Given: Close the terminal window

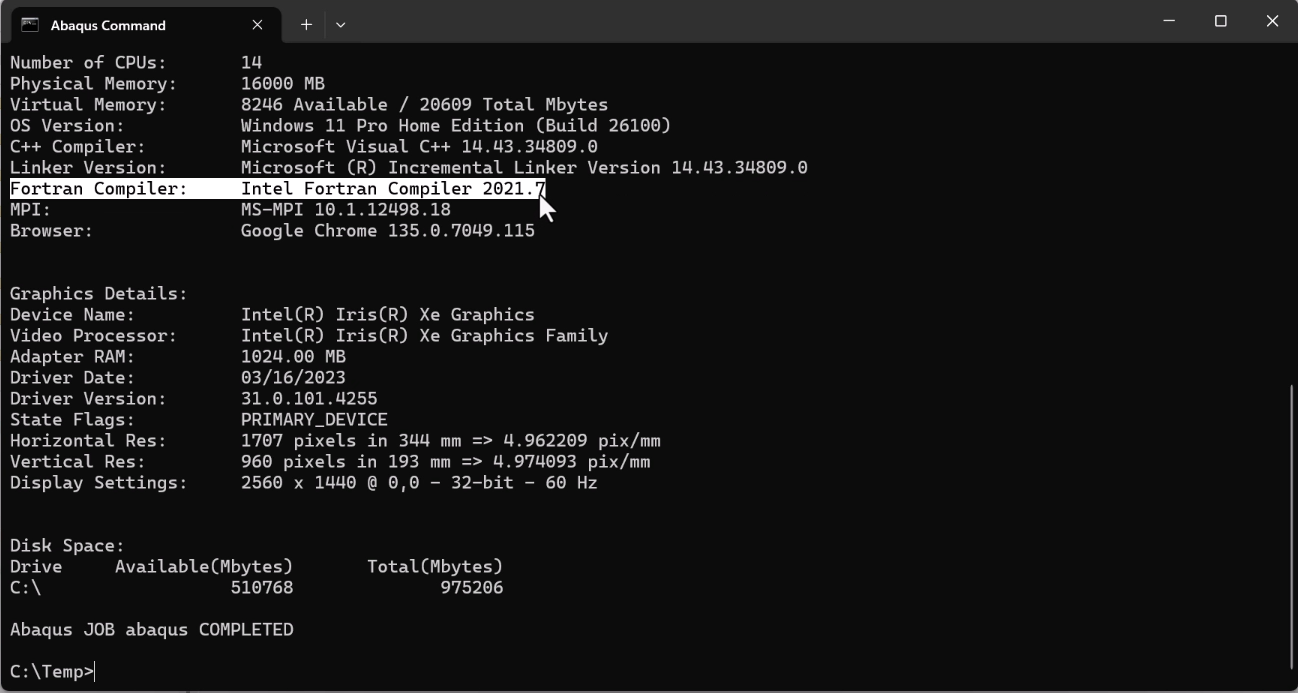Looking at the screenshot, I should (1272, 21).
